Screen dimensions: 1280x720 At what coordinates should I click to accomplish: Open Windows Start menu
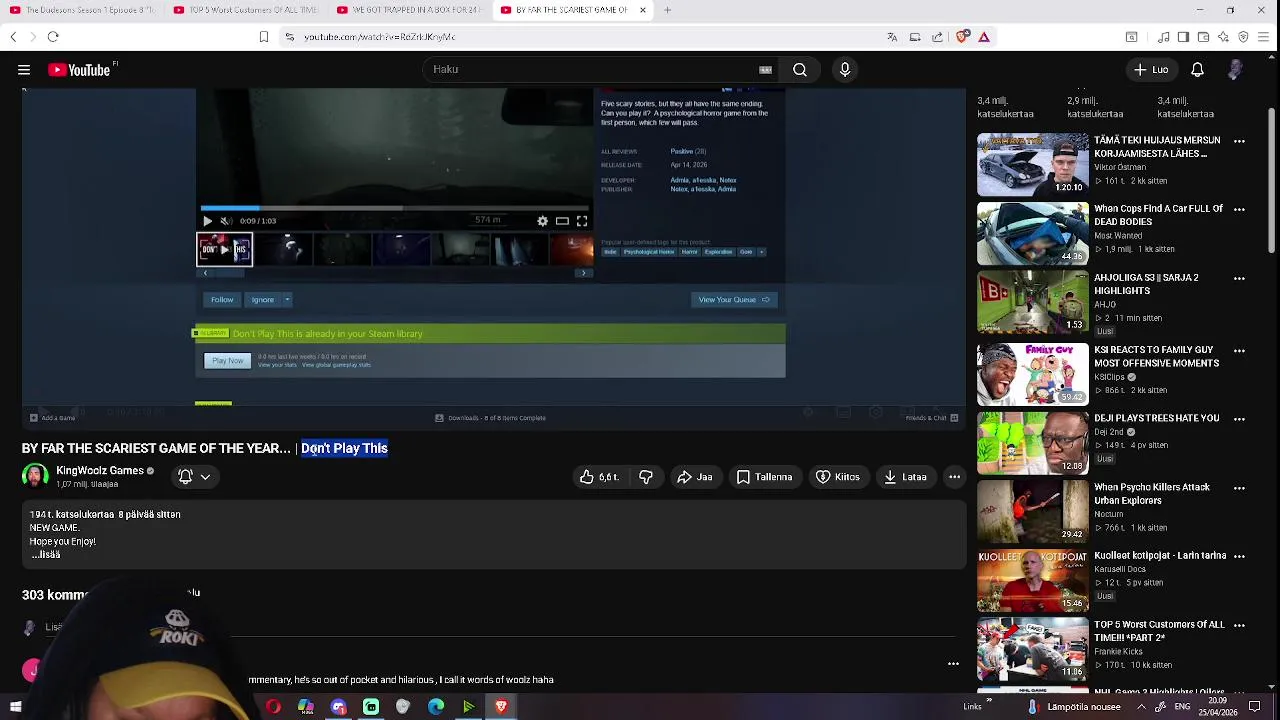15,707
